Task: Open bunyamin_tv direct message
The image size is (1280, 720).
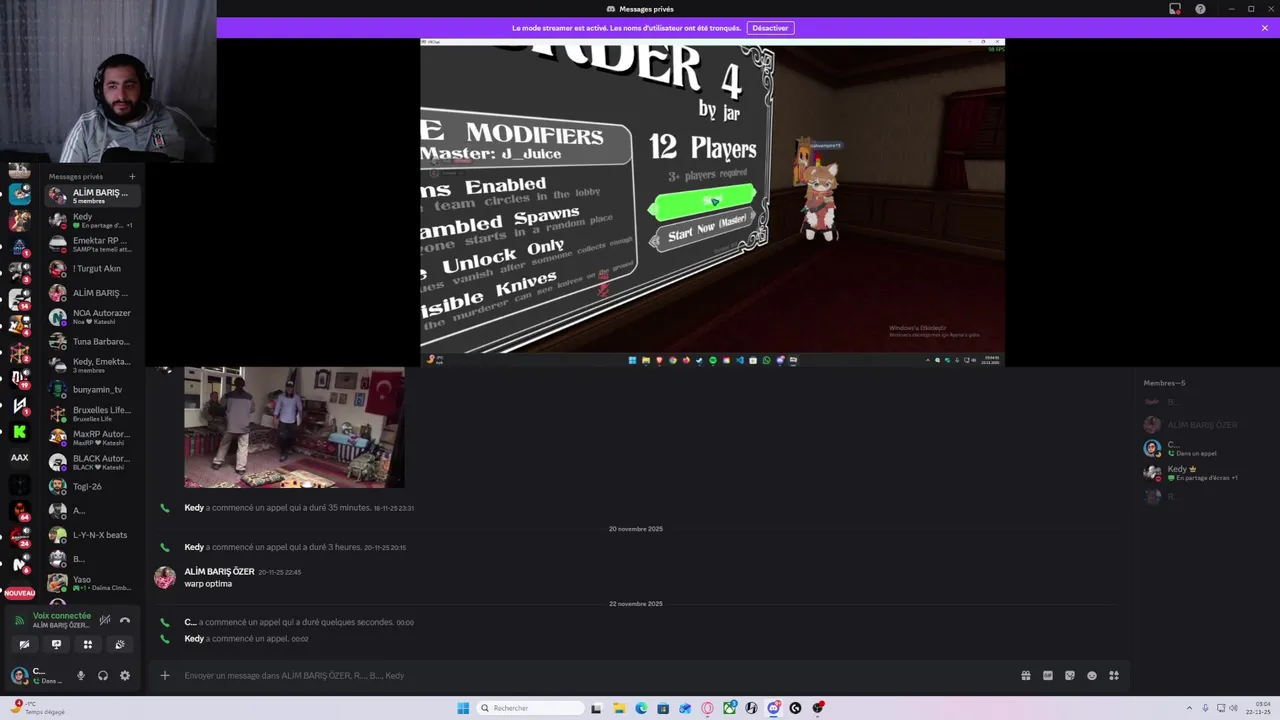Action: click(90, 390)
